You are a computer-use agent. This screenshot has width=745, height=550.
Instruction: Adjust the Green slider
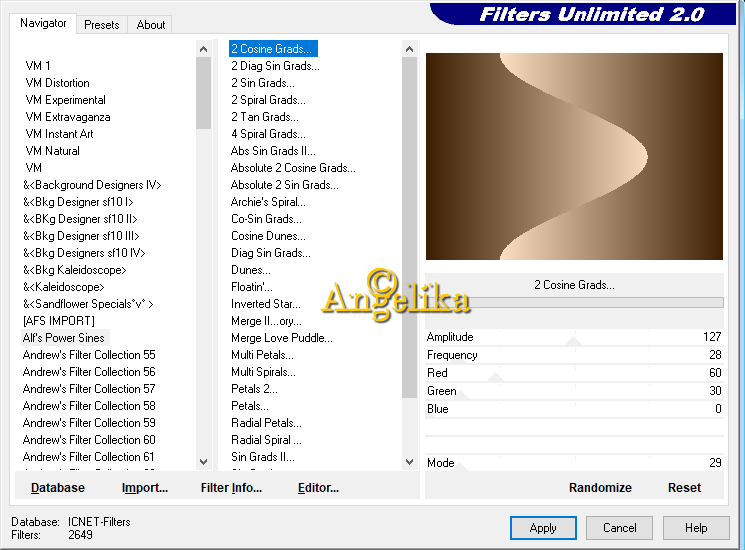pyautogui.click(x=574, y=391)
